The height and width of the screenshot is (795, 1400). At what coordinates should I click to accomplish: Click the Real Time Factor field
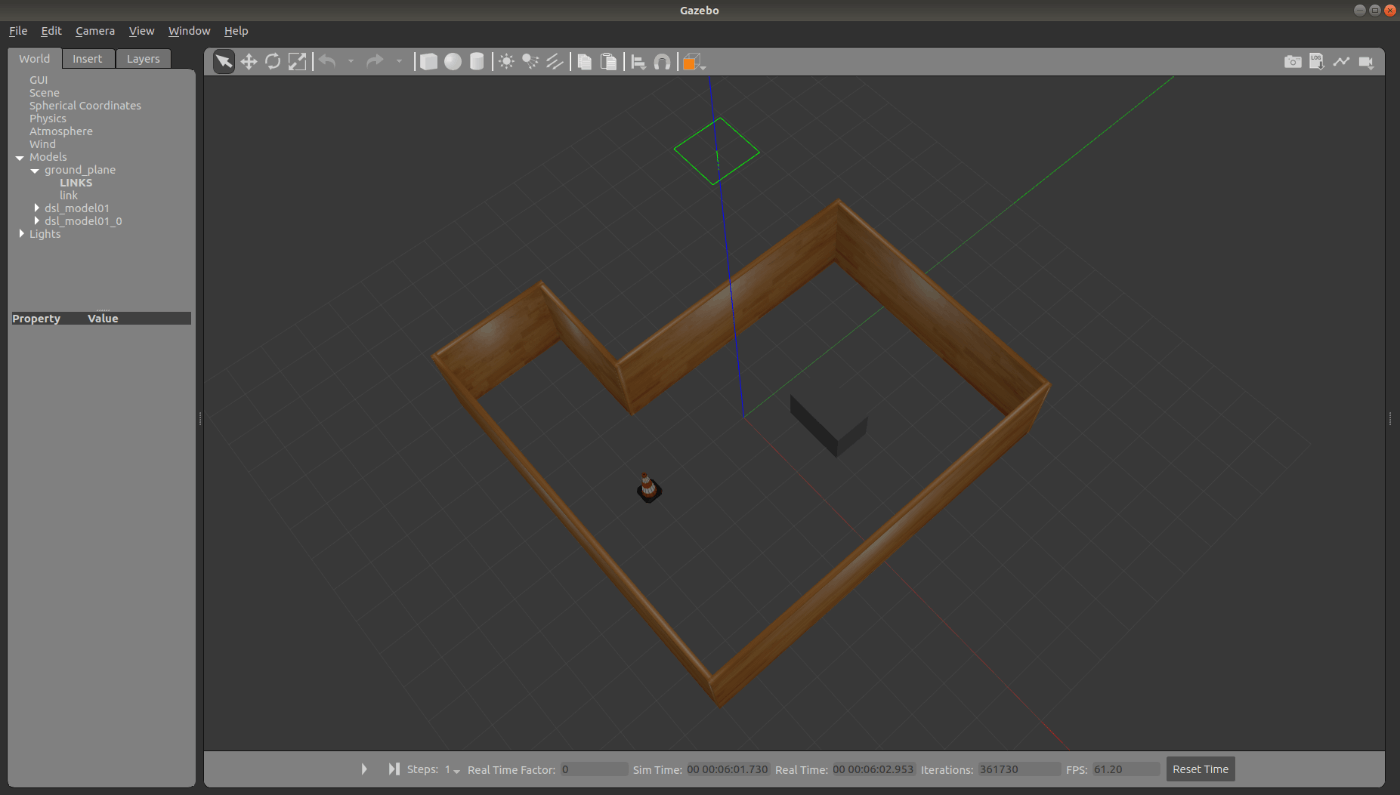coord(594,770)
